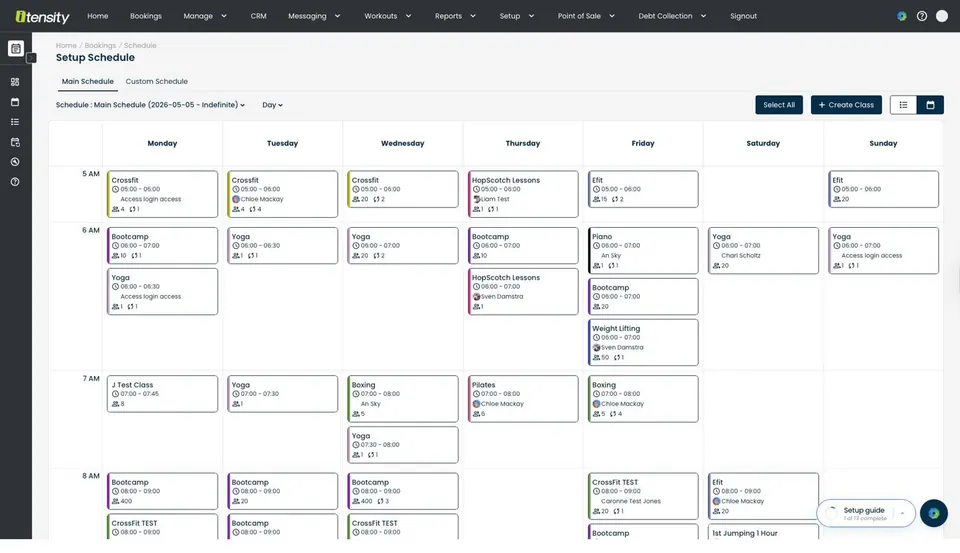This screenshot has width=960, height=553.
Task: Open Friday Piano class card
Action: [643, 250]
